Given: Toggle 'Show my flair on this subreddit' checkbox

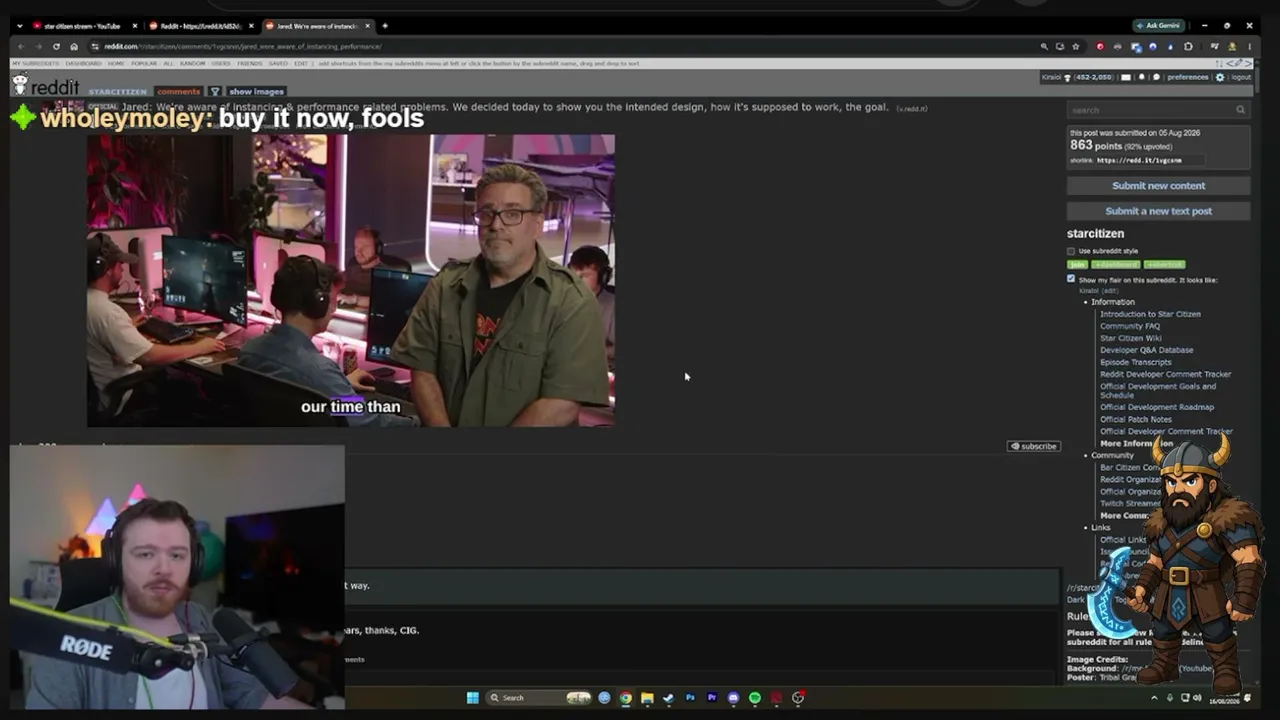Looking at the screenshot, I should click(x=1071, y=280).
